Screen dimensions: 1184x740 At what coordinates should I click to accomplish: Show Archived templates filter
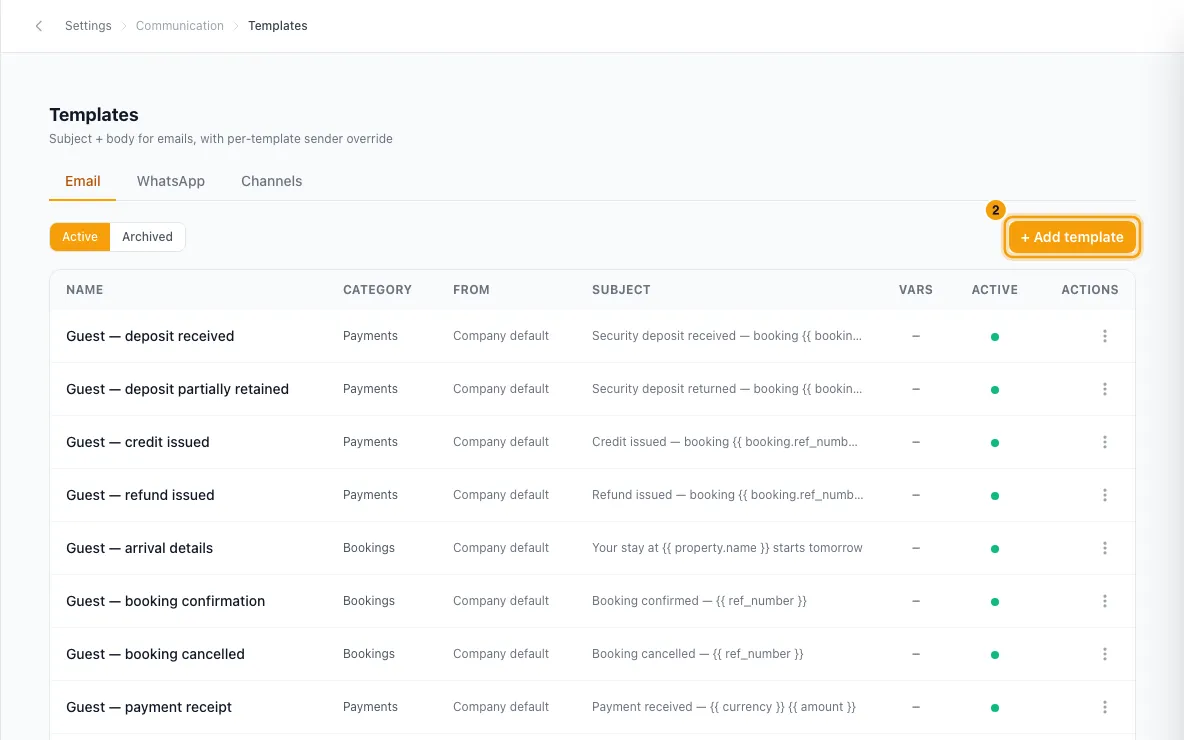tap(147, 236)
